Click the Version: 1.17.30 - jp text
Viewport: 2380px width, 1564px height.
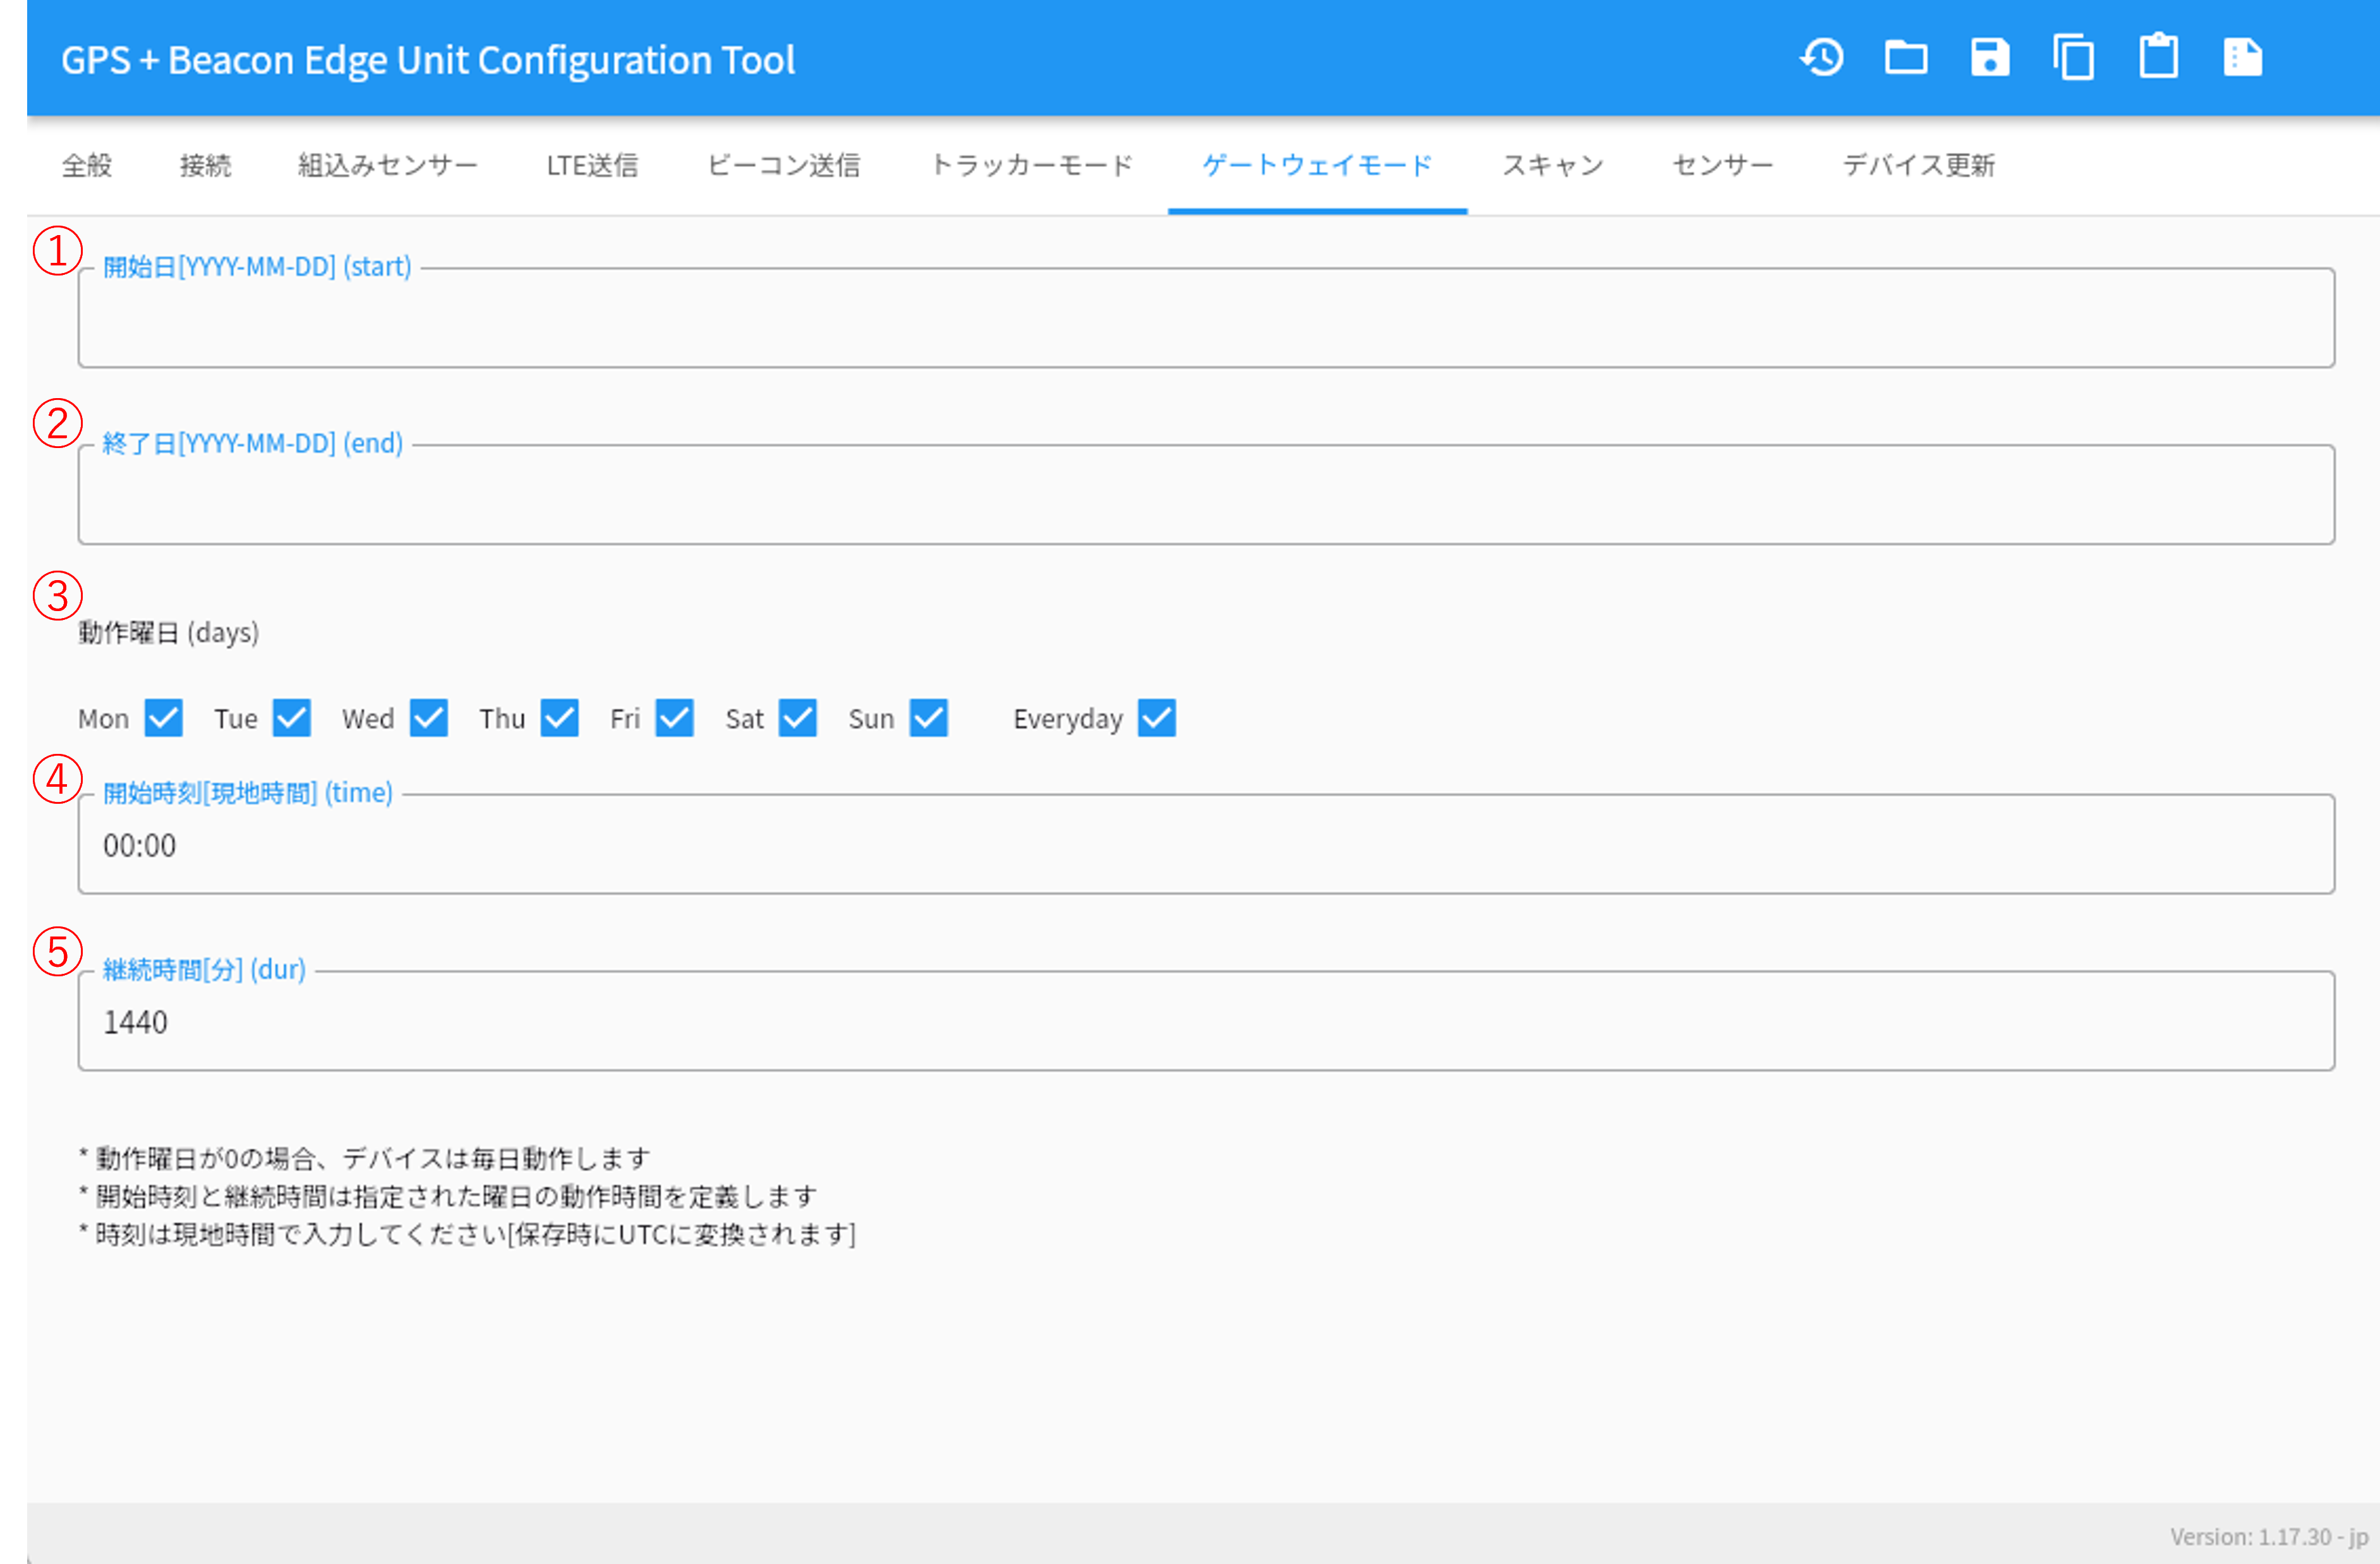click(x=2269, y=1536)
